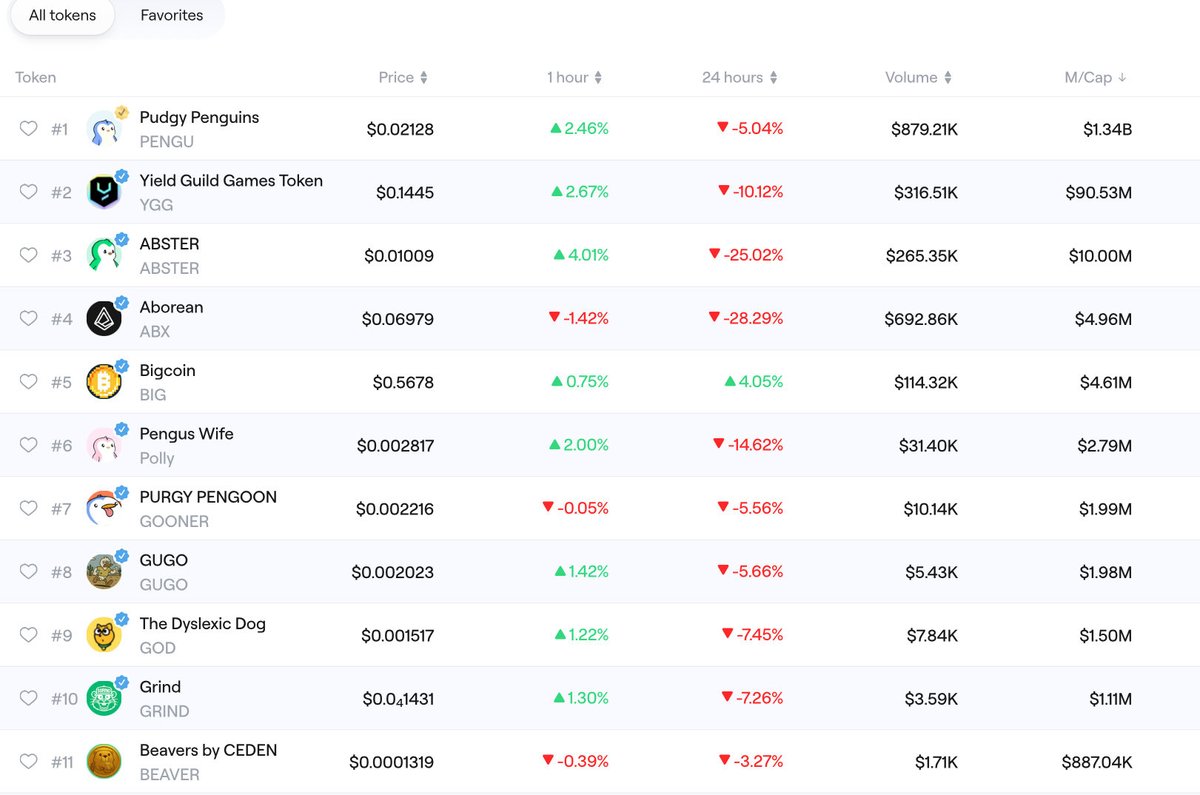The image size is (1200, 795).
Task: Open the ABSTER token logo
Action: pos(104,255)
